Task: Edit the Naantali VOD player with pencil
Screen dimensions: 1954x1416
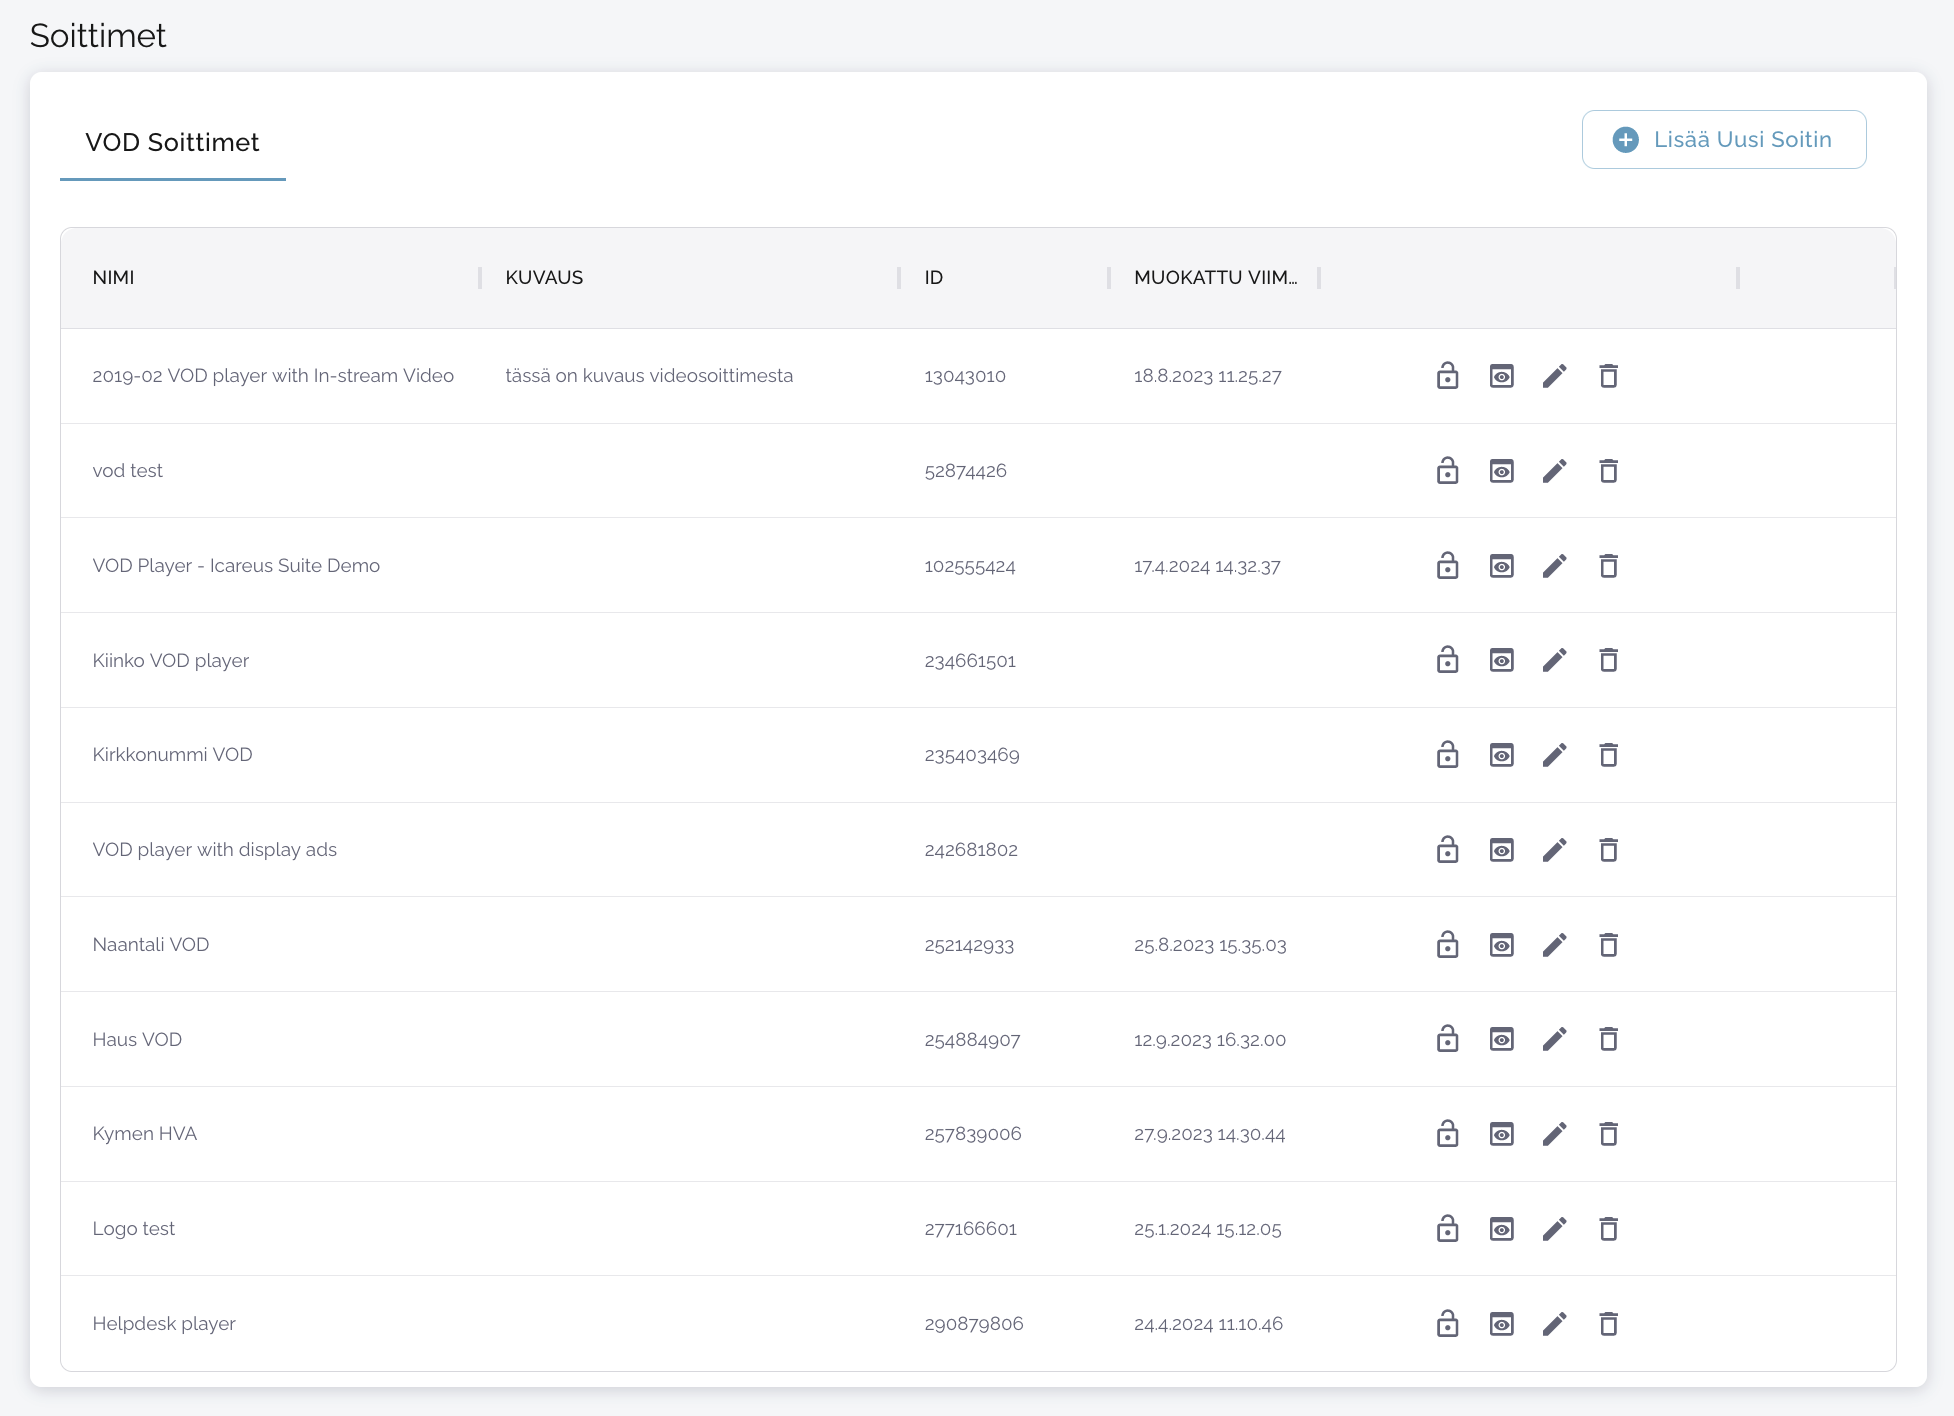Action: [1554, 945]
